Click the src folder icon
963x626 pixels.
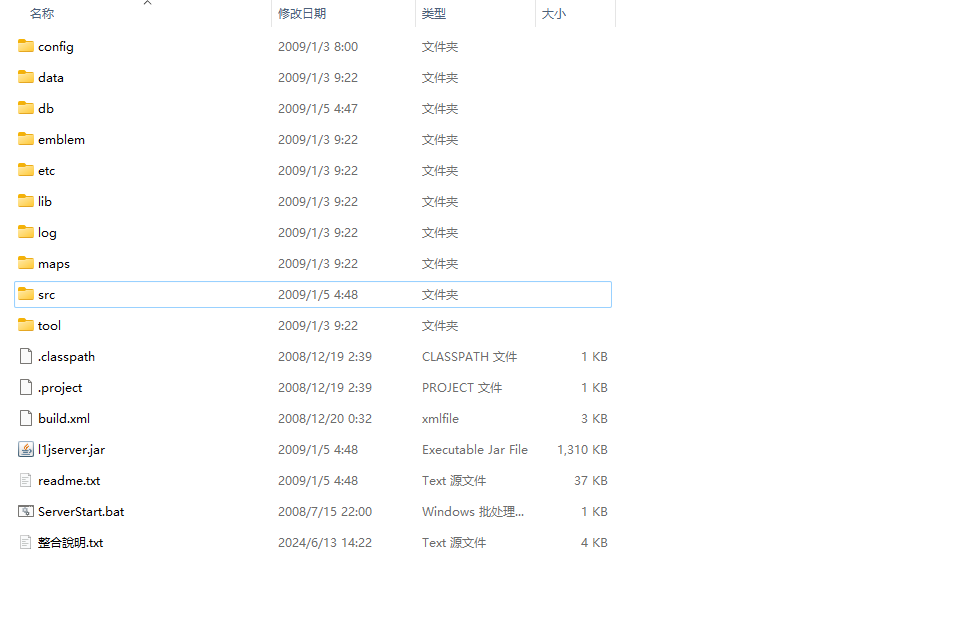pos(26,294)
